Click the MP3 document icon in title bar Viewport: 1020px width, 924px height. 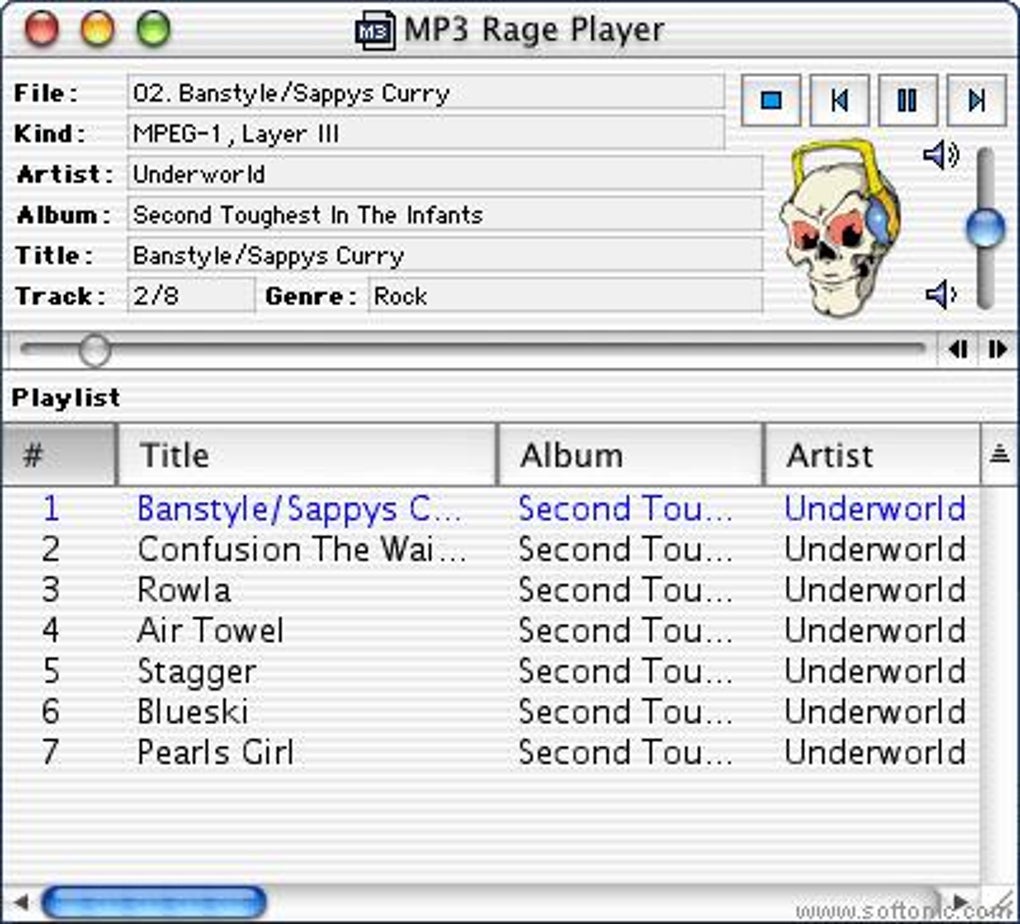click(375, 30)
